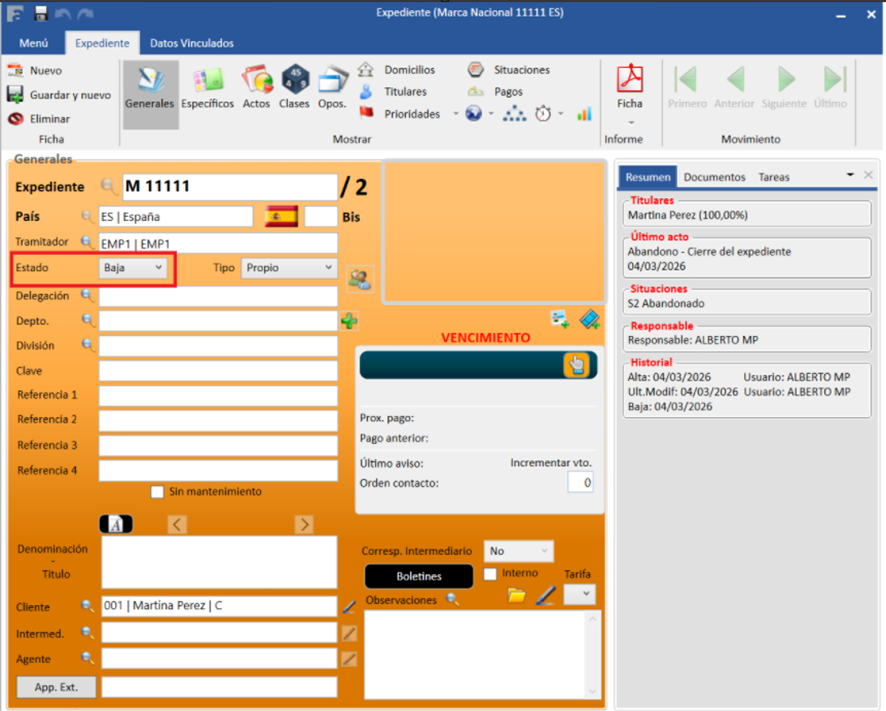Click the Spain flag icon
The width and height of the screenshot is (886, 711).
(281, 217)
